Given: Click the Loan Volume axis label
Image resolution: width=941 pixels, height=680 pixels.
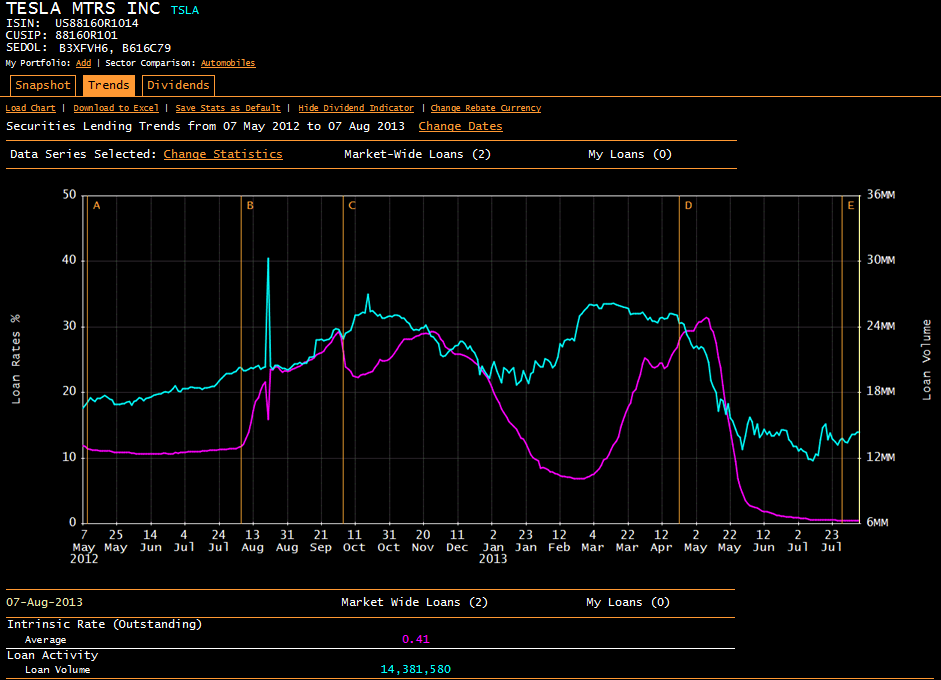Looking at the screenshot, I should tap(927, 360).
